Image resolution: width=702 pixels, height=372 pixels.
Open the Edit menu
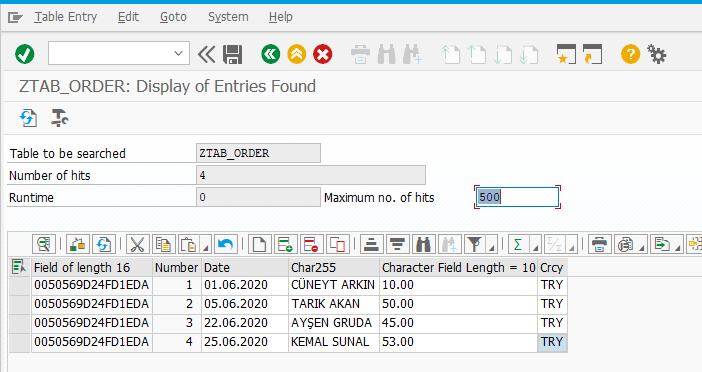(x=128, y=17)
